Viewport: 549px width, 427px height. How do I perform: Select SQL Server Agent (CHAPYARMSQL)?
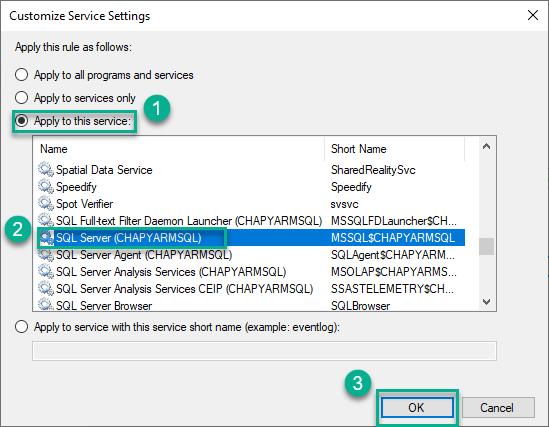(x=144, y=255)
